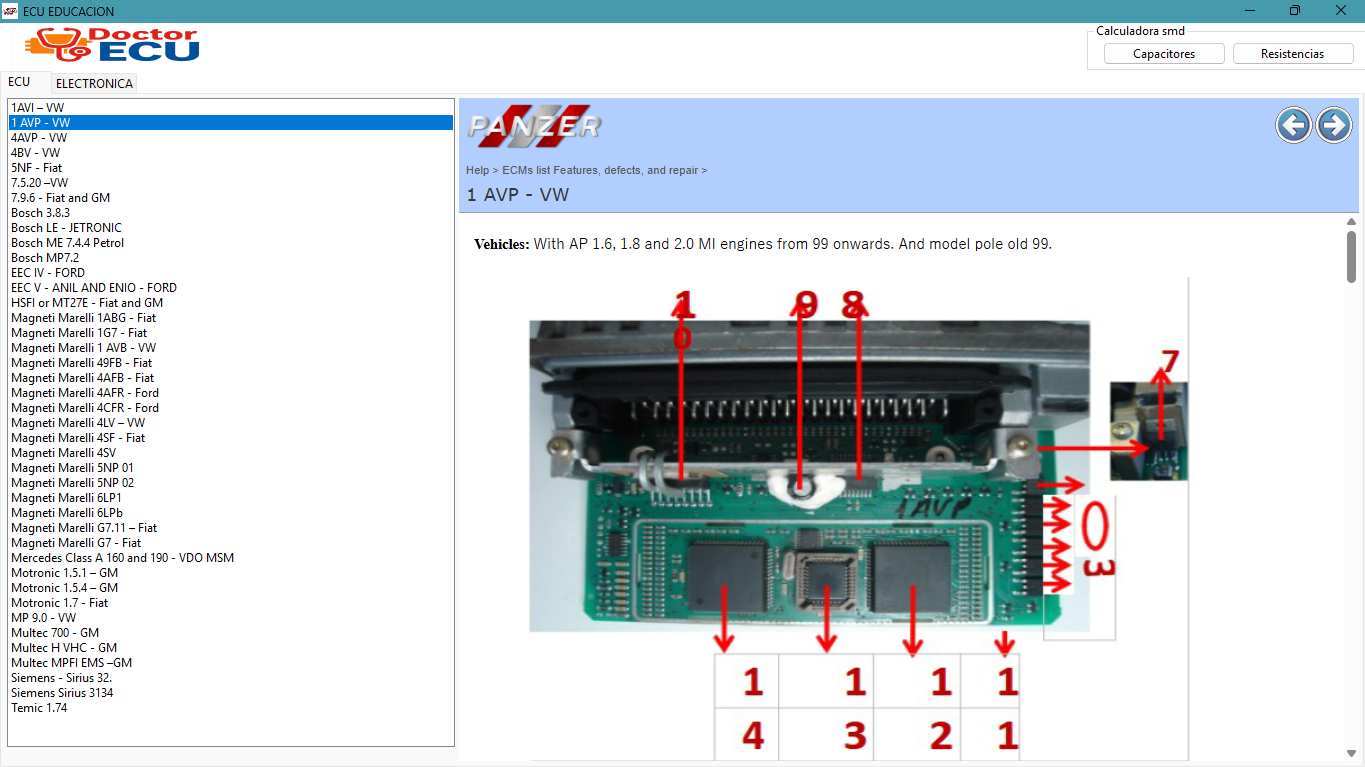The image size is (1365, 767).
Task: Select '1 AVP - VW' list entry
Action: tap(231, 122)
